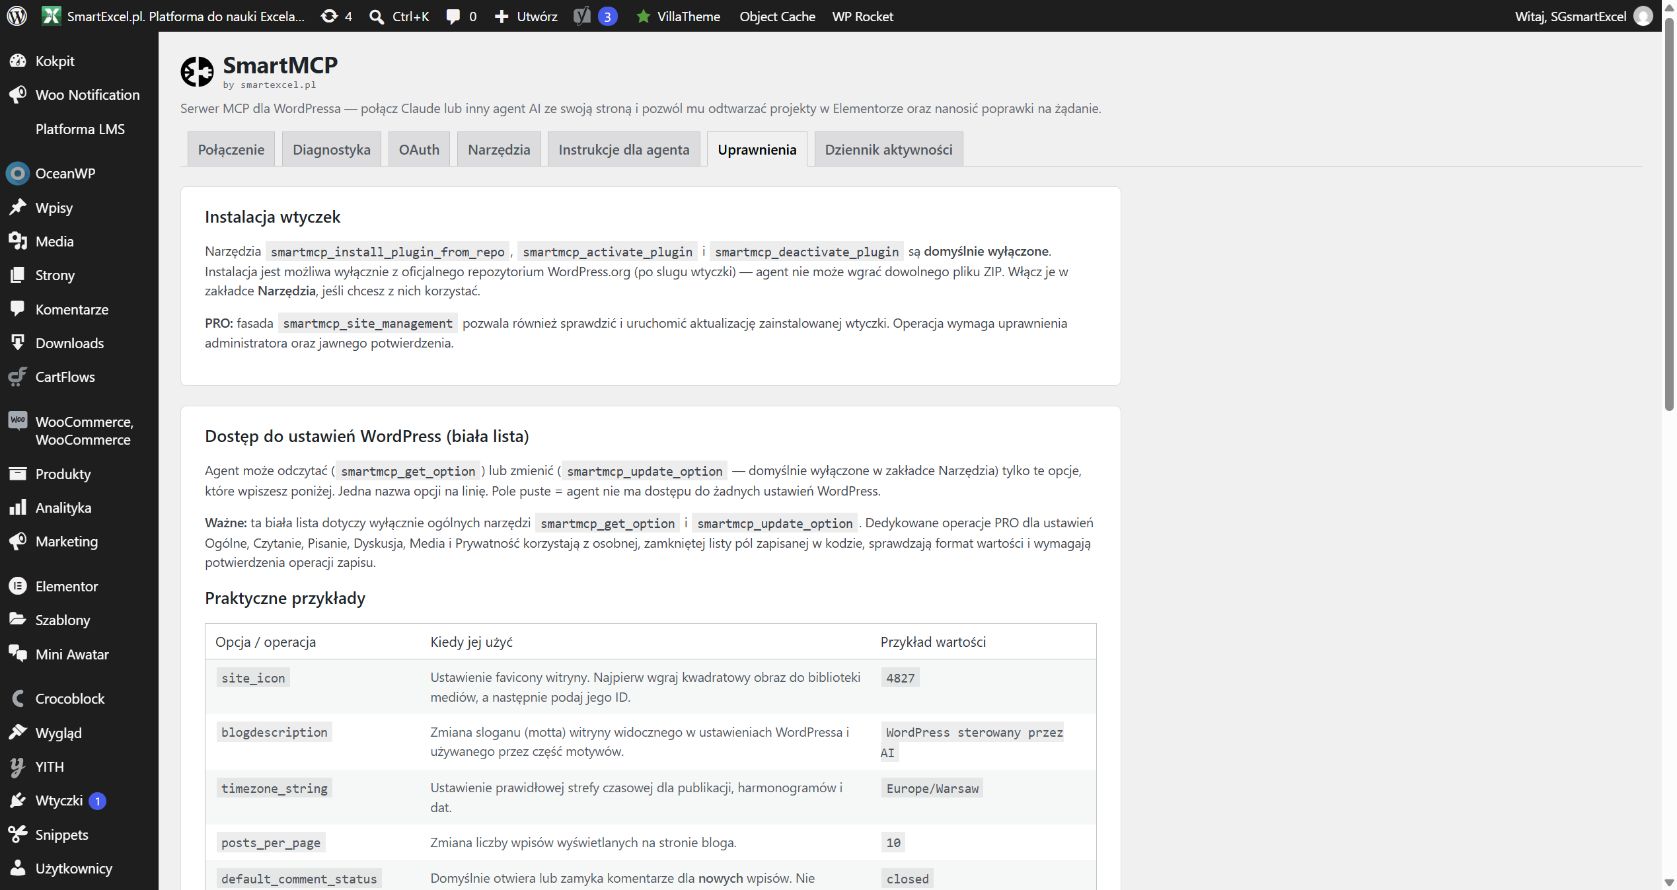
Task: Open Strony pages icon
Action: 17,275
